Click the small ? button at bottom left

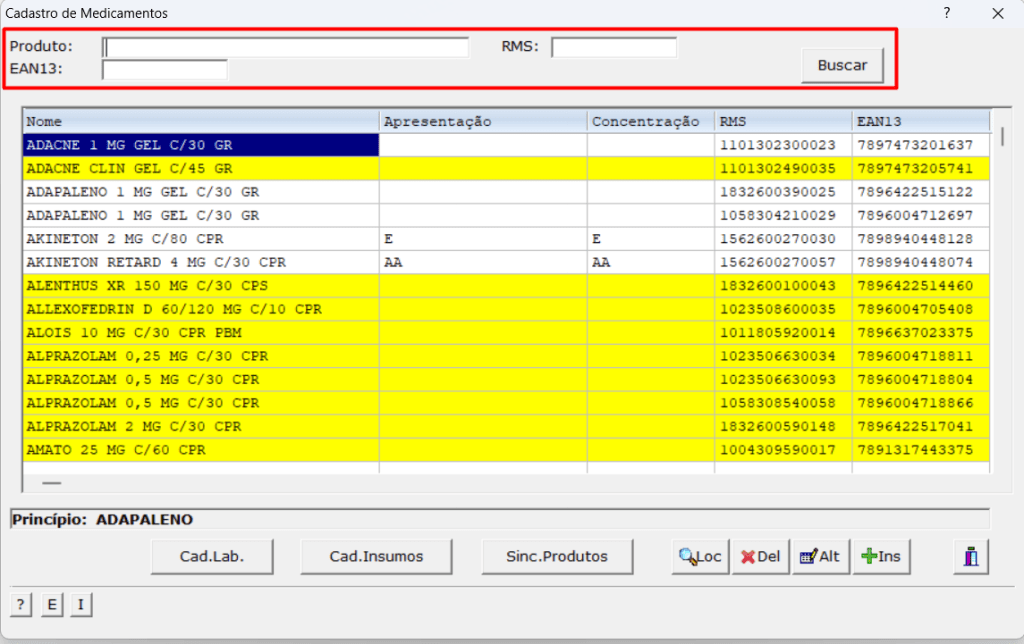[x=20, y=604]
